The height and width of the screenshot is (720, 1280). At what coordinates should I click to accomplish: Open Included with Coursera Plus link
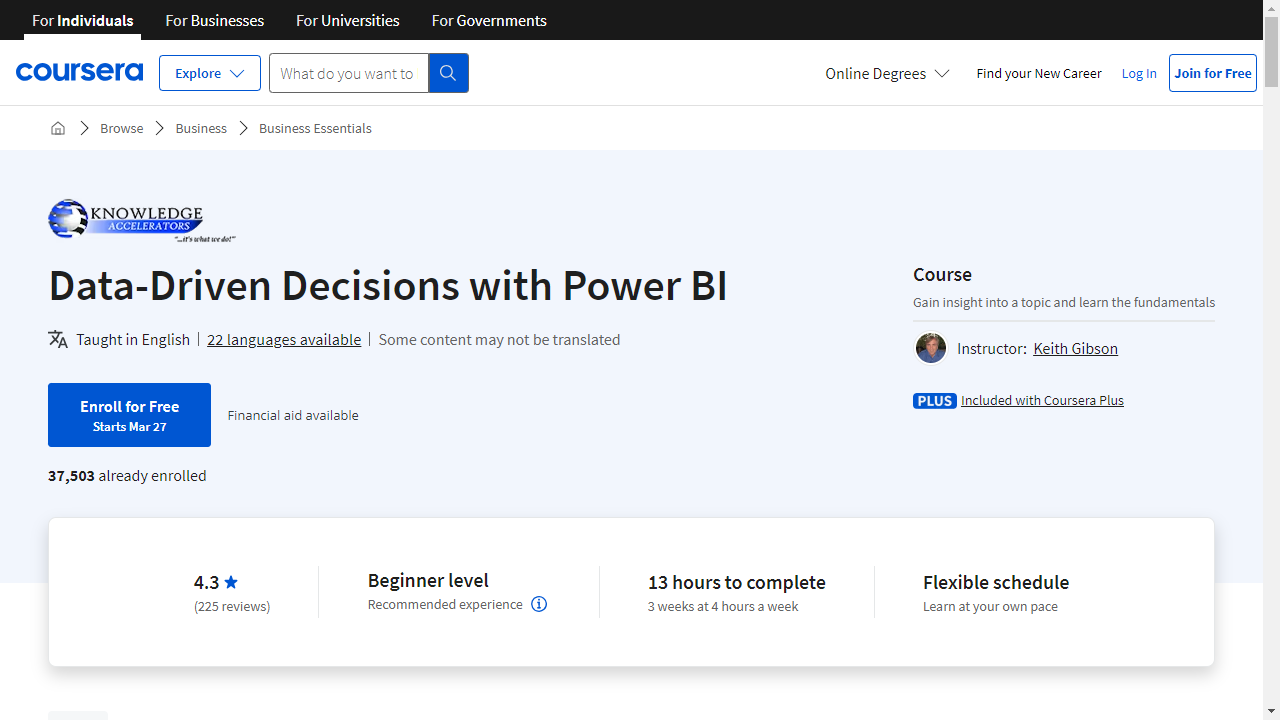coord(1042,400)
